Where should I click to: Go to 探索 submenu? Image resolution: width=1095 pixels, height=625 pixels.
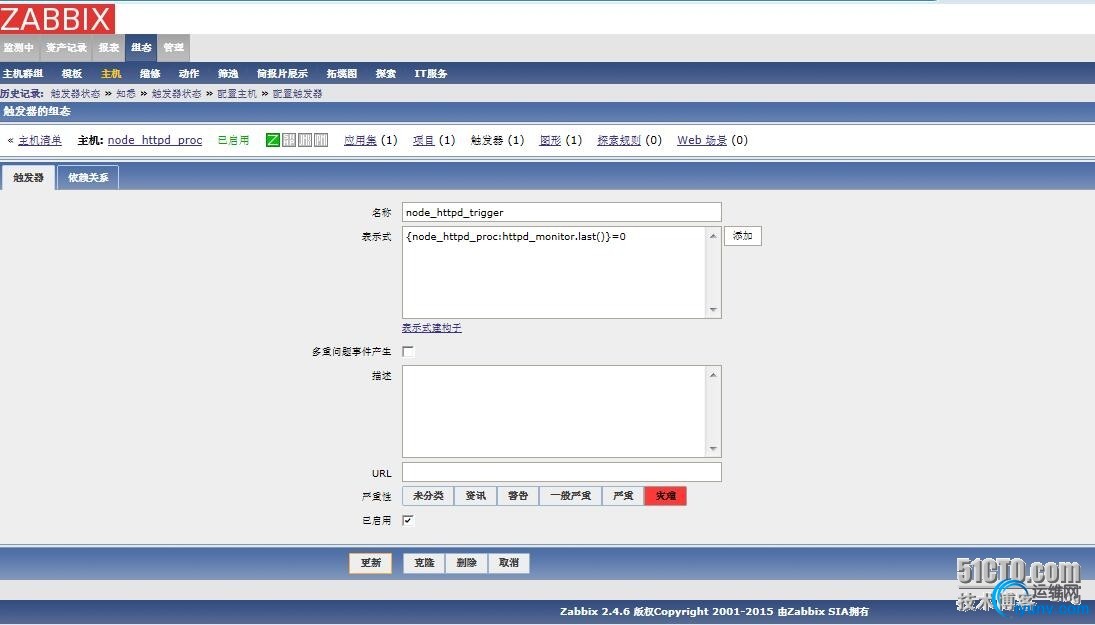tap(385, 73)
